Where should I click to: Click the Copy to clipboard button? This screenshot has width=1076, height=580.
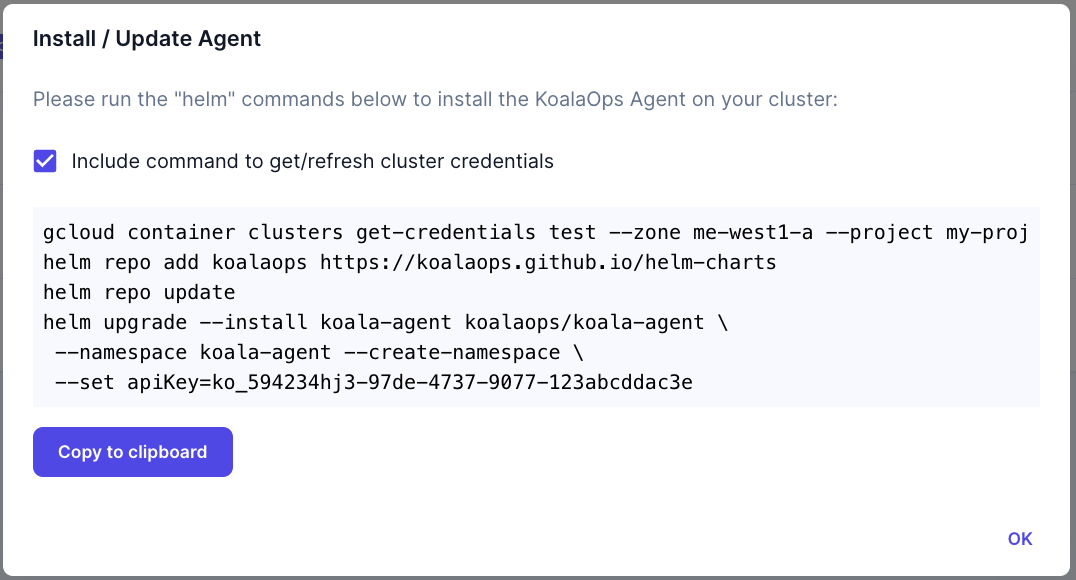133,452
